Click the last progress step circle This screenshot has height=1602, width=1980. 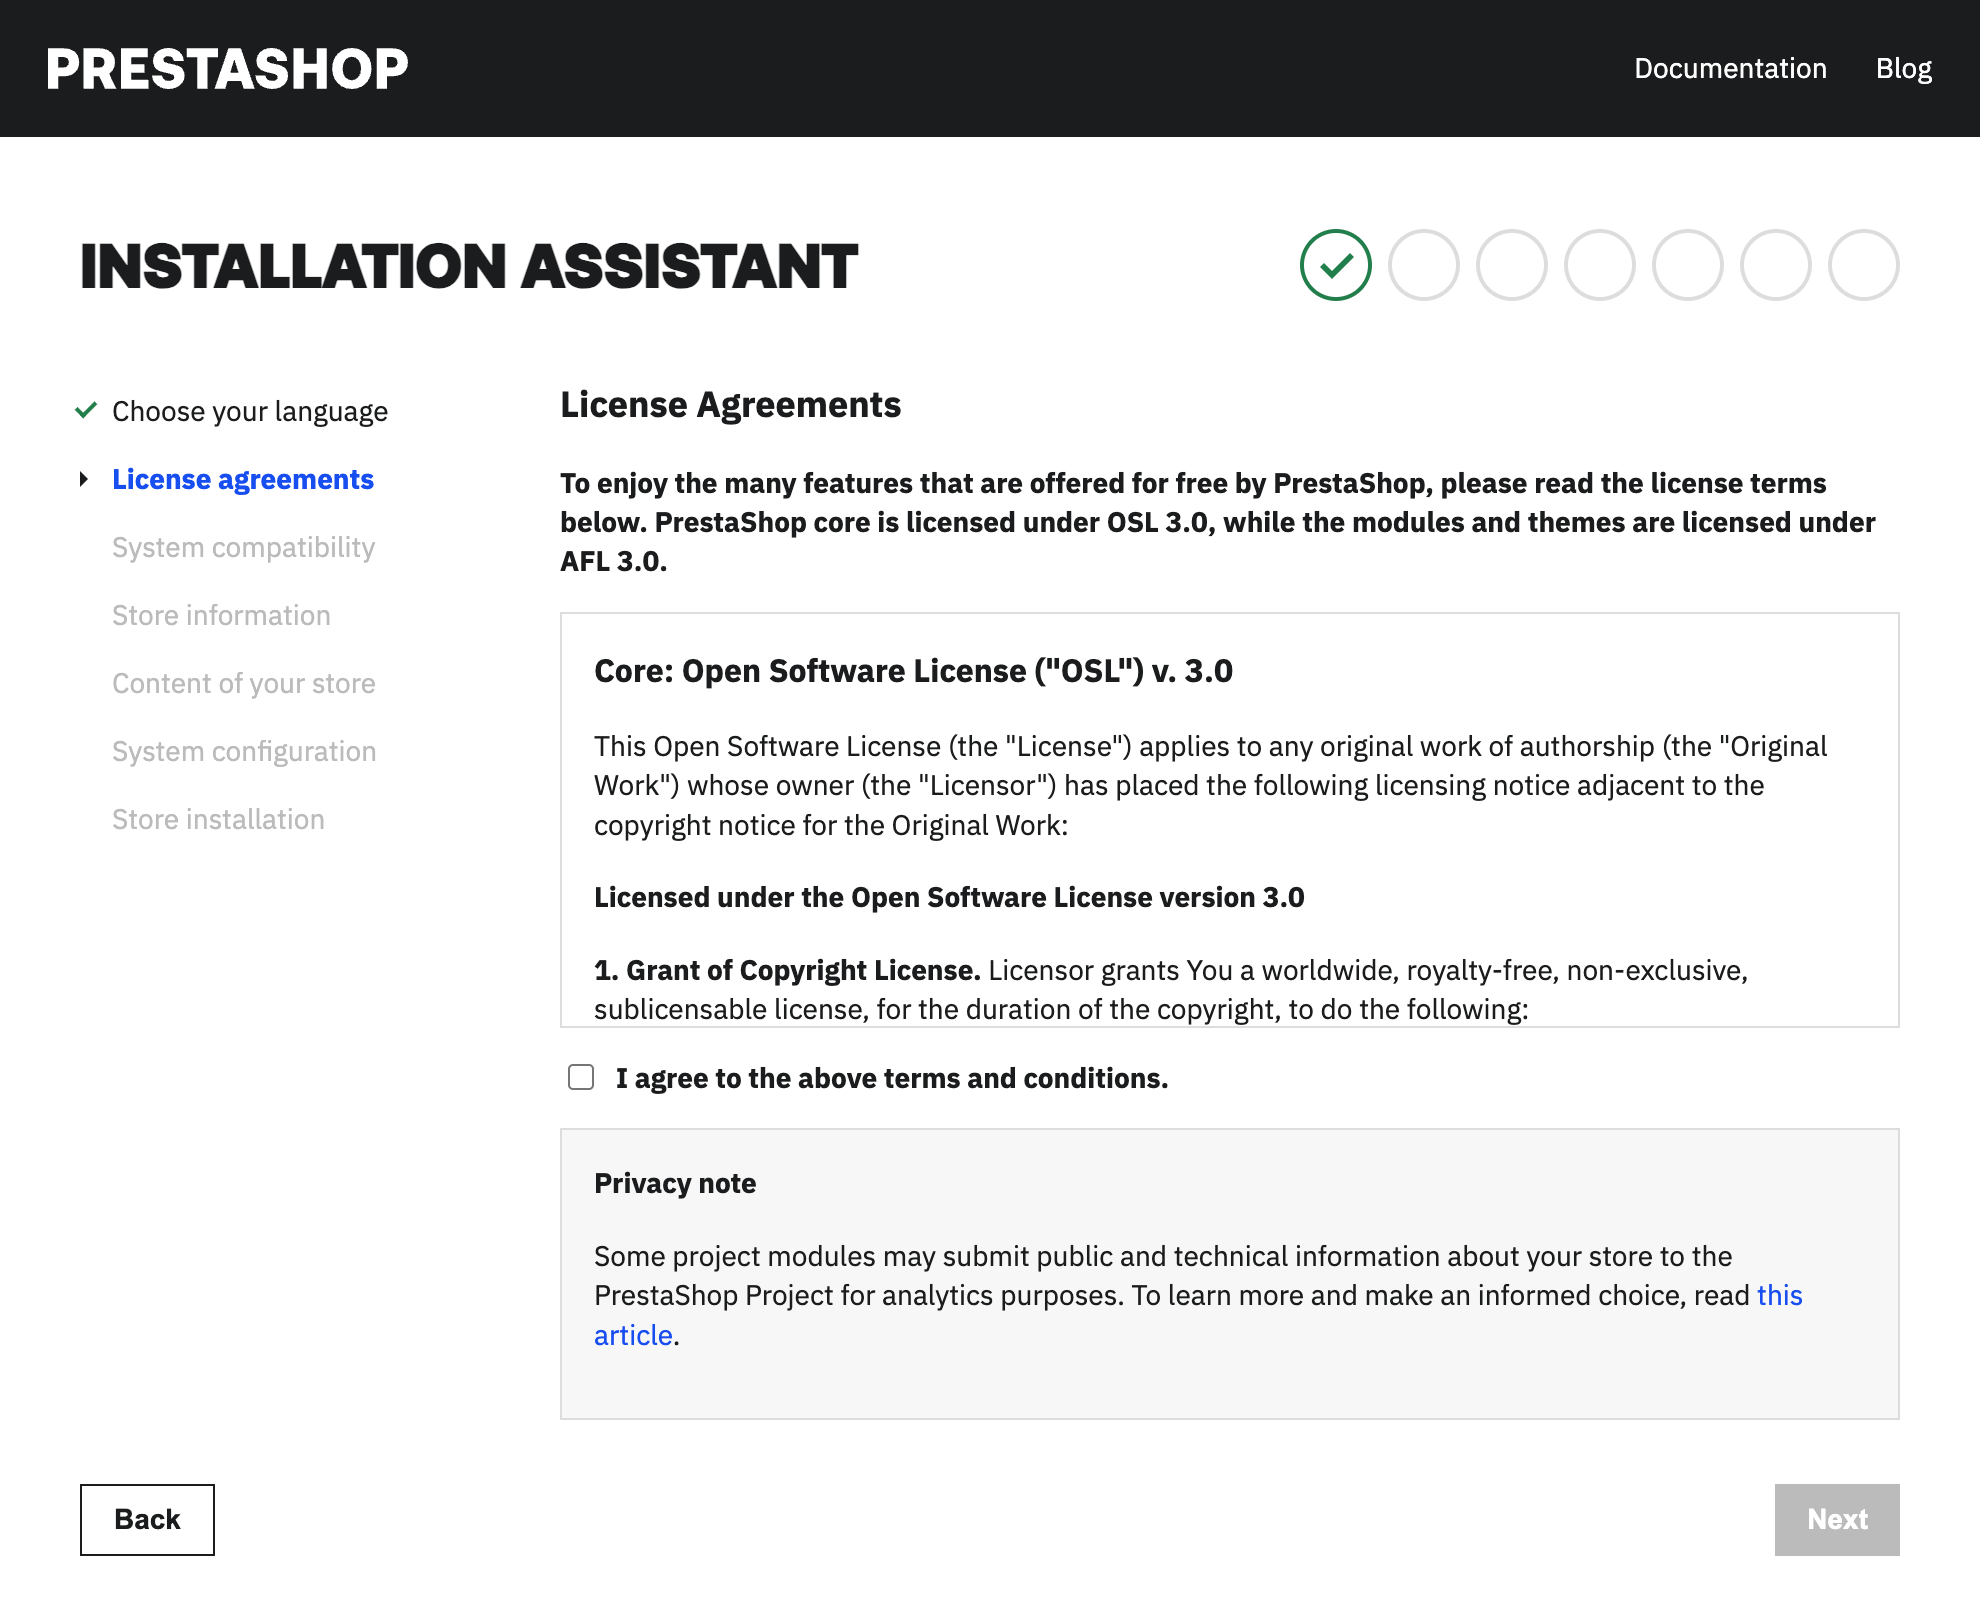coord(1863,265)
